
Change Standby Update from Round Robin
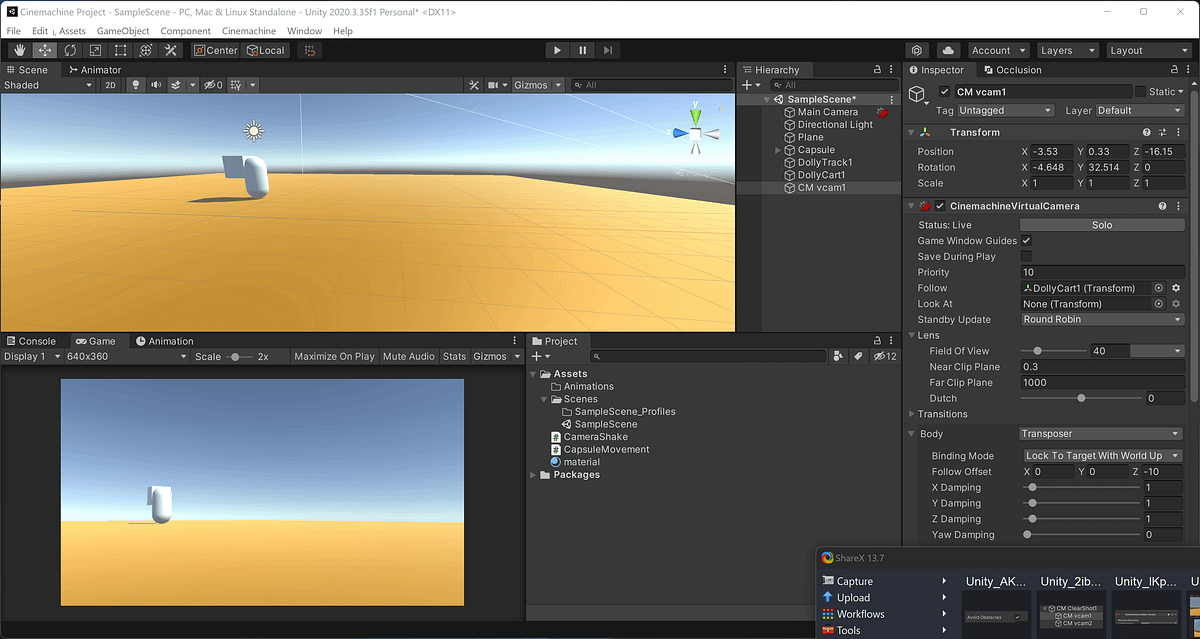(x=1100, y=319)
